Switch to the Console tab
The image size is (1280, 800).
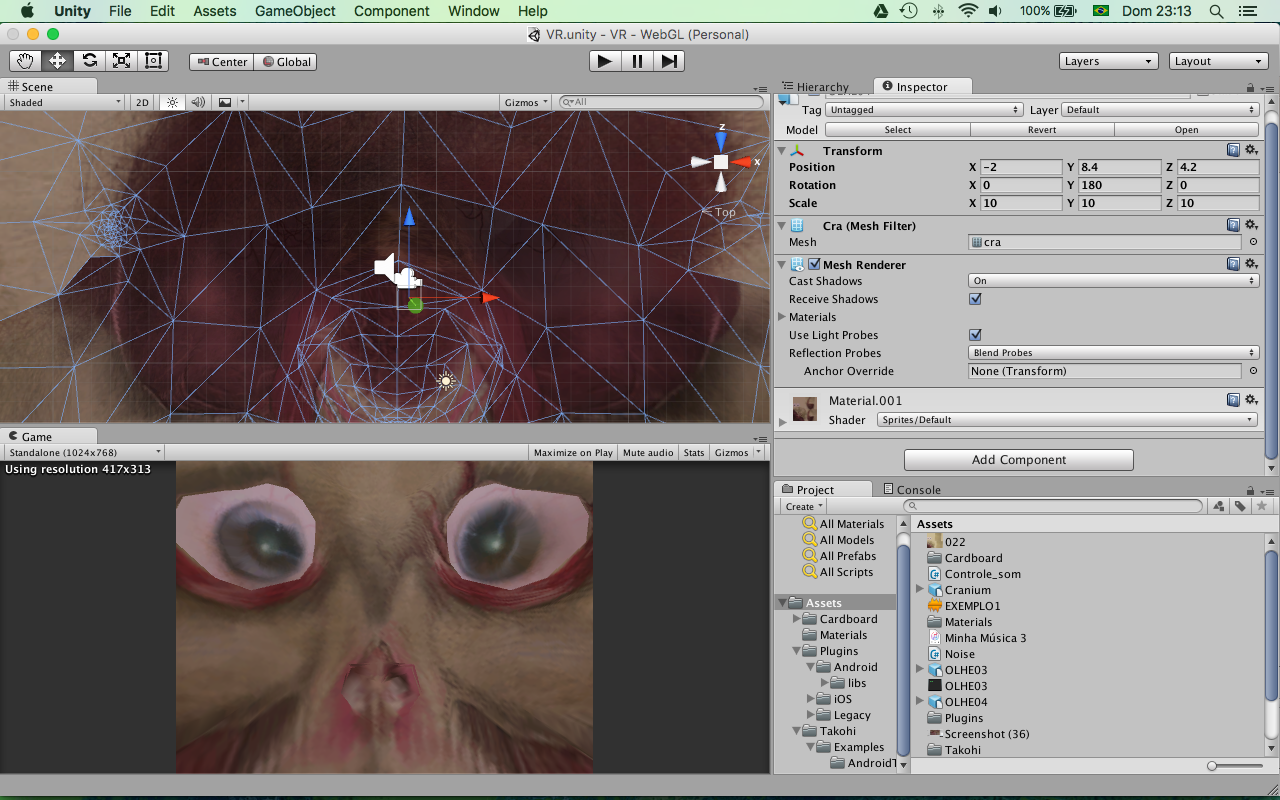click(x=911, y=490)
